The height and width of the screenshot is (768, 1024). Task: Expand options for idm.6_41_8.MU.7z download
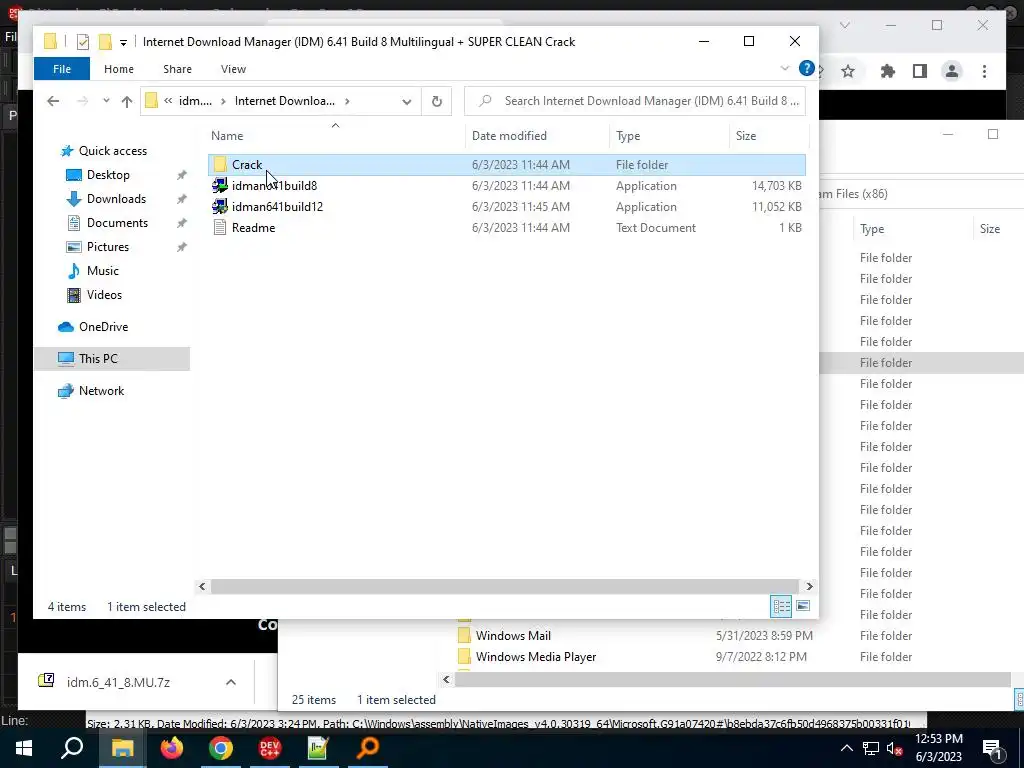[231, 682]
